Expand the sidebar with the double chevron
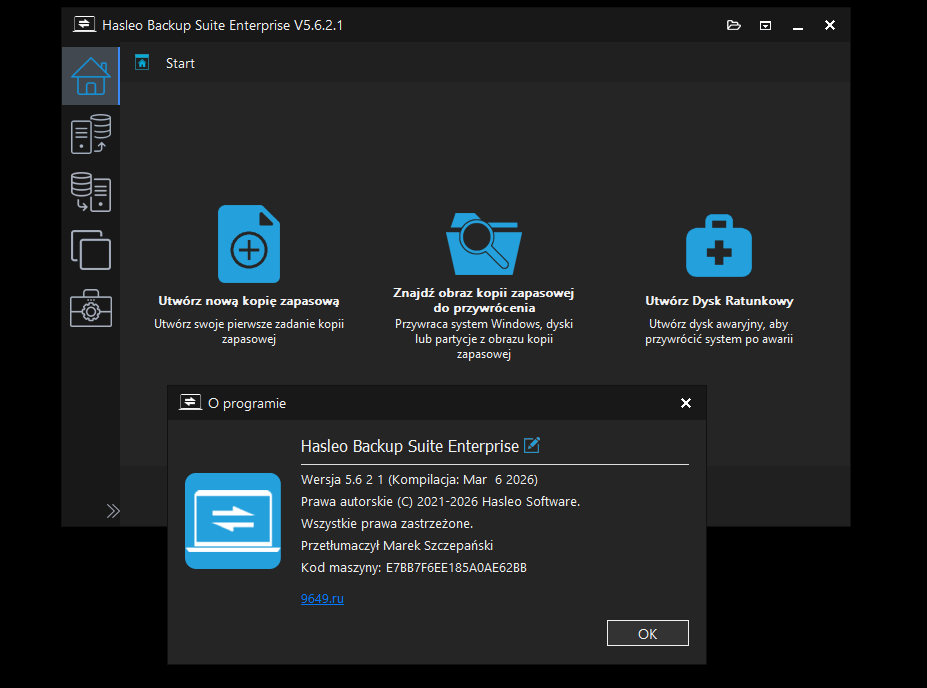 113,511
